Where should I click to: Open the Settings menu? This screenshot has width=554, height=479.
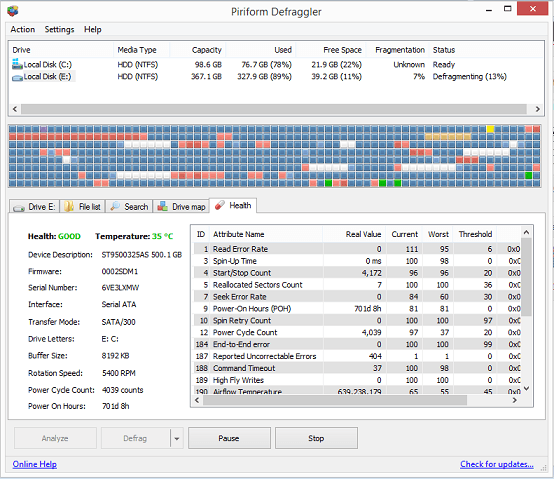tap(59, 29)
